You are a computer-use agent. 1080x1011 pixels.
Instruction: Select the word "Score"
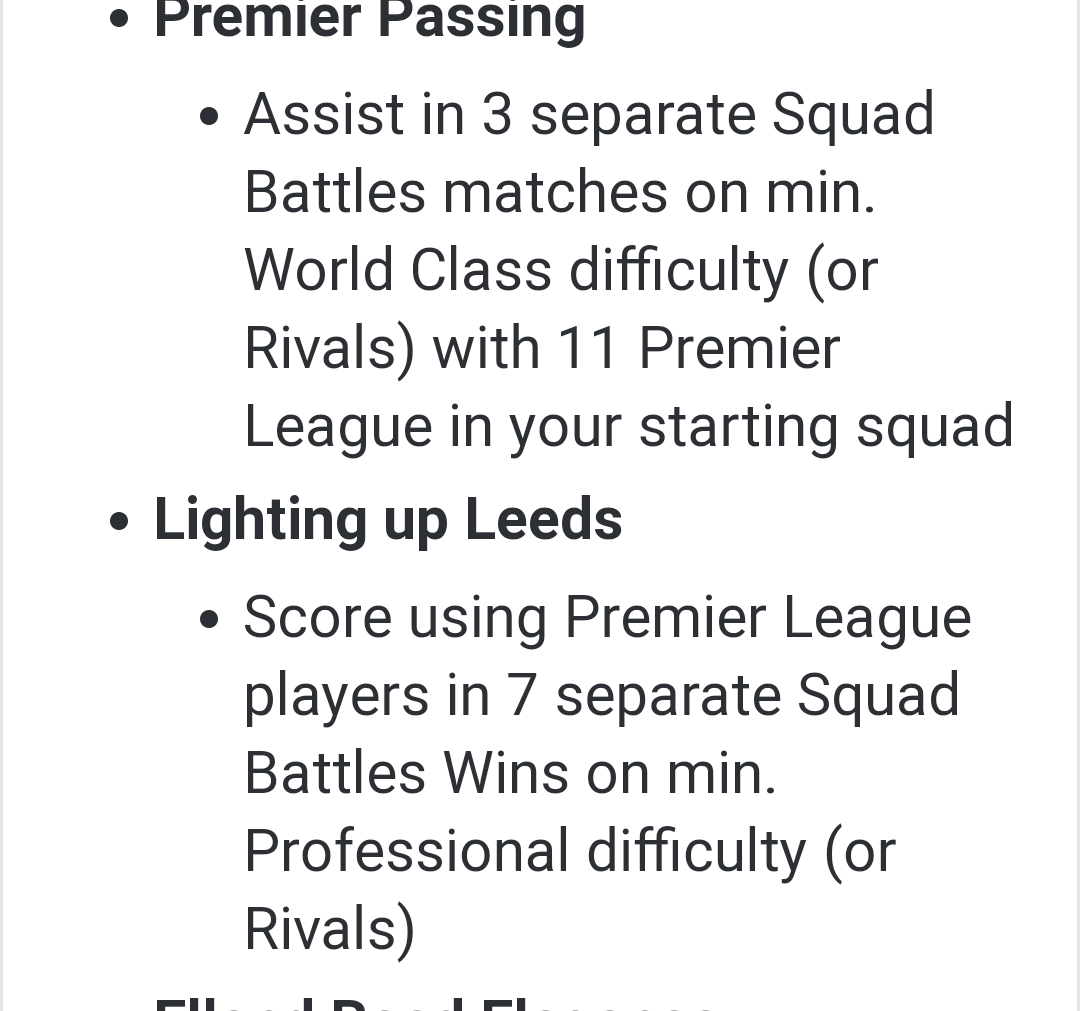[317, 617]
